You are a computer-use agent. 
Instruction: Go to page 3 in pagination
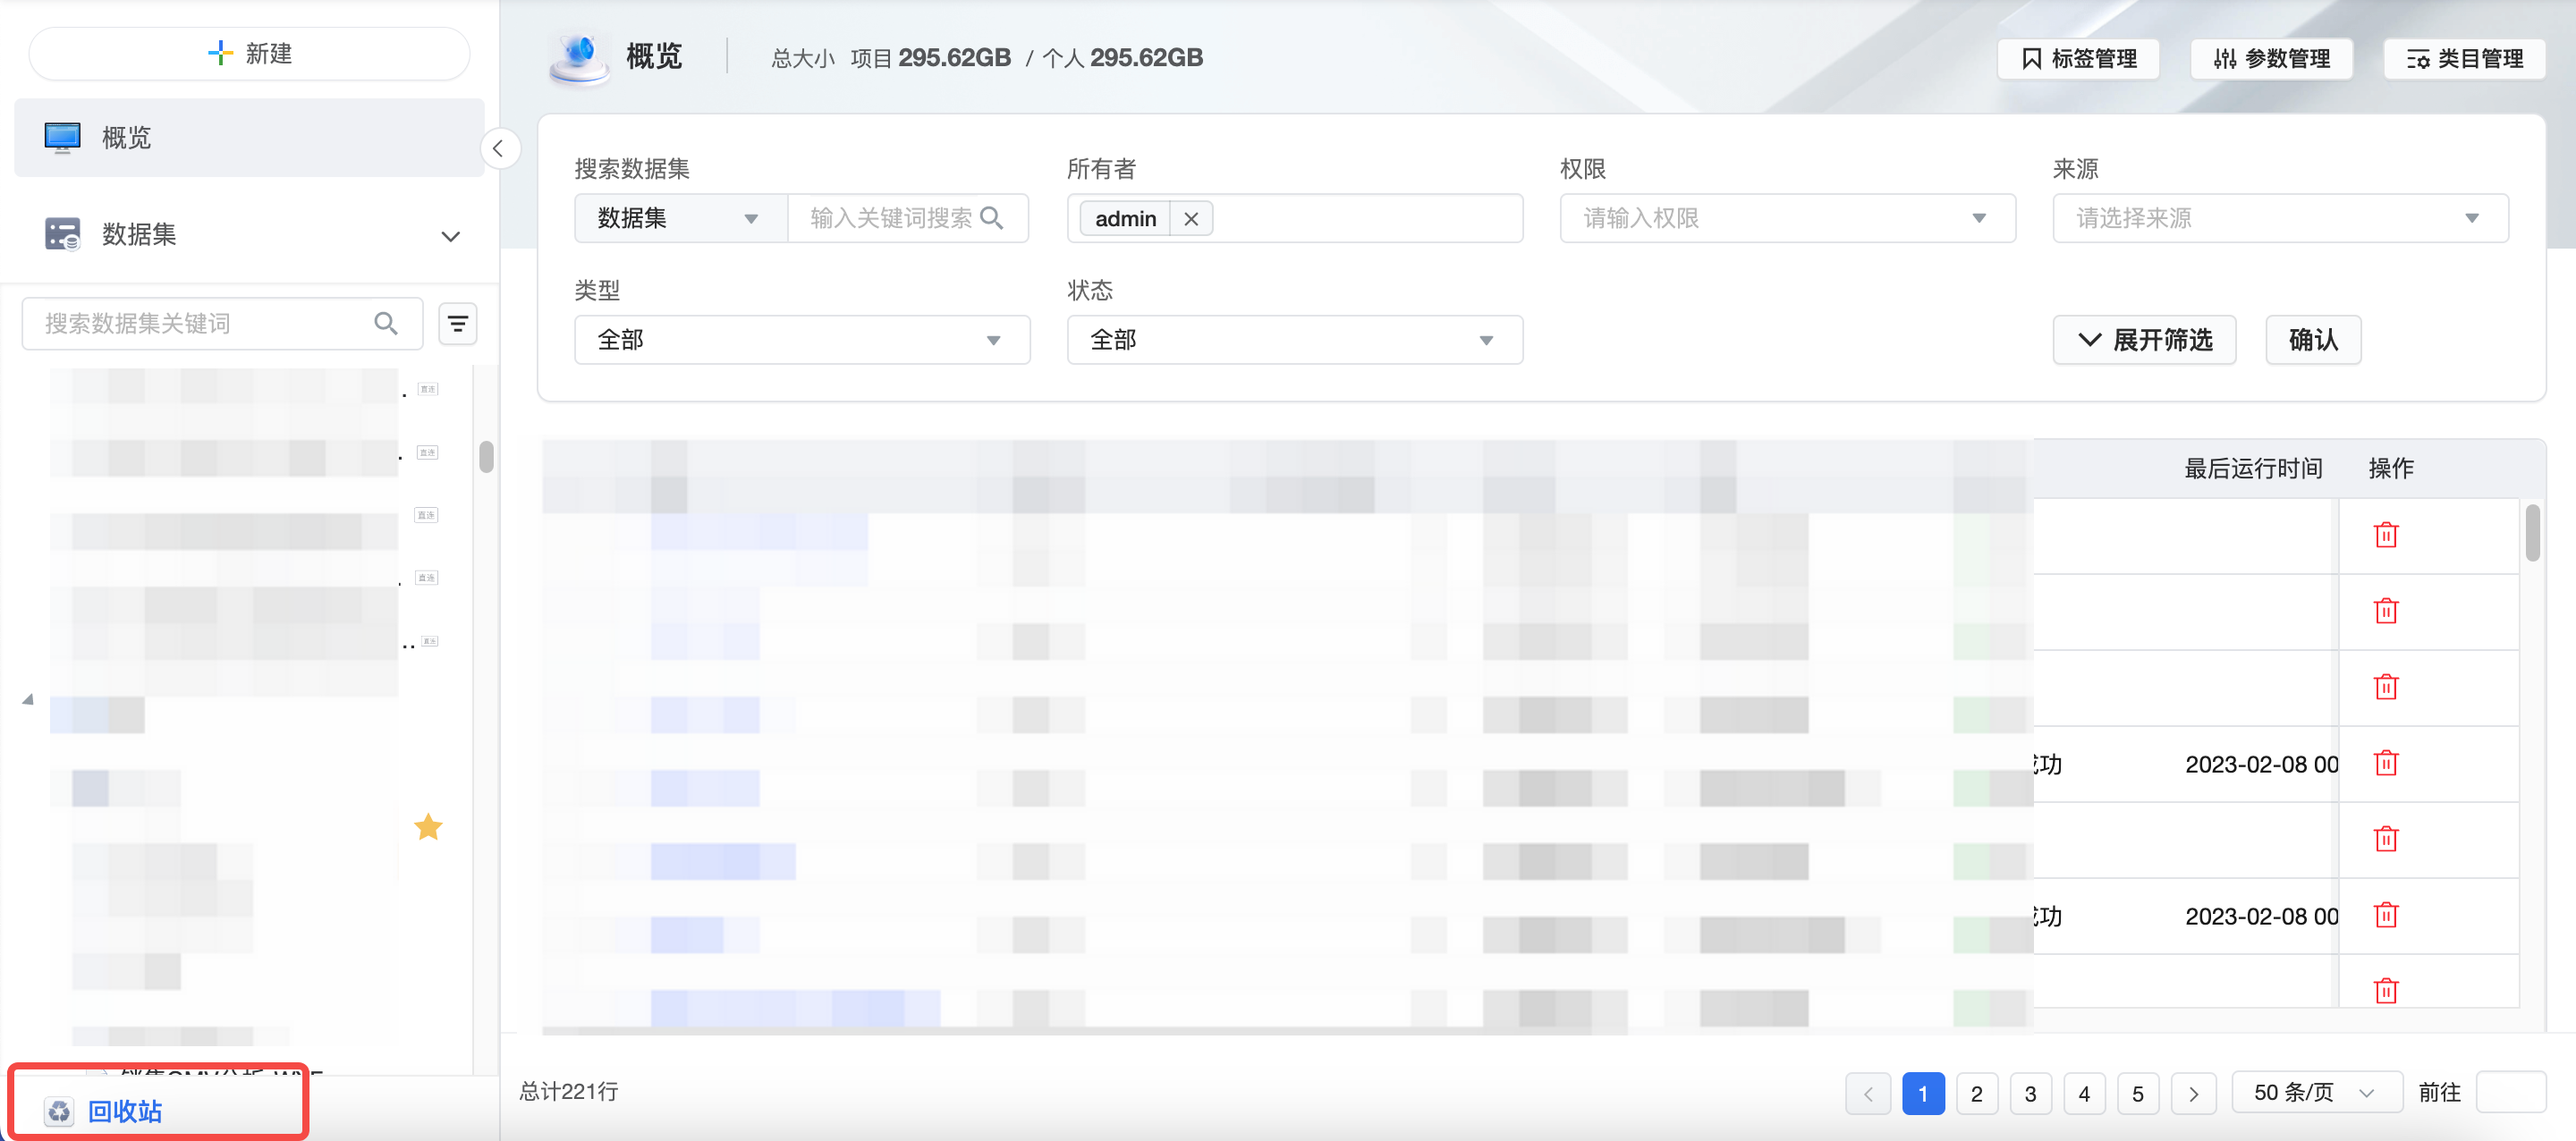point(2030,1093)
